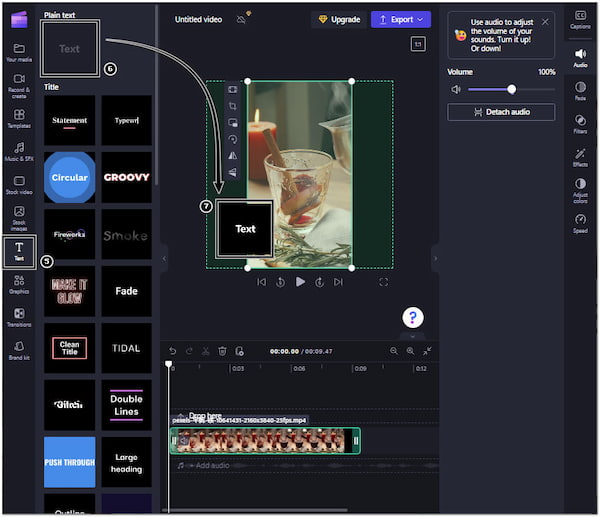Viewport: 600px width, 517px height.
Task: Click the Untitled video name field
Action: coord(198,20)
